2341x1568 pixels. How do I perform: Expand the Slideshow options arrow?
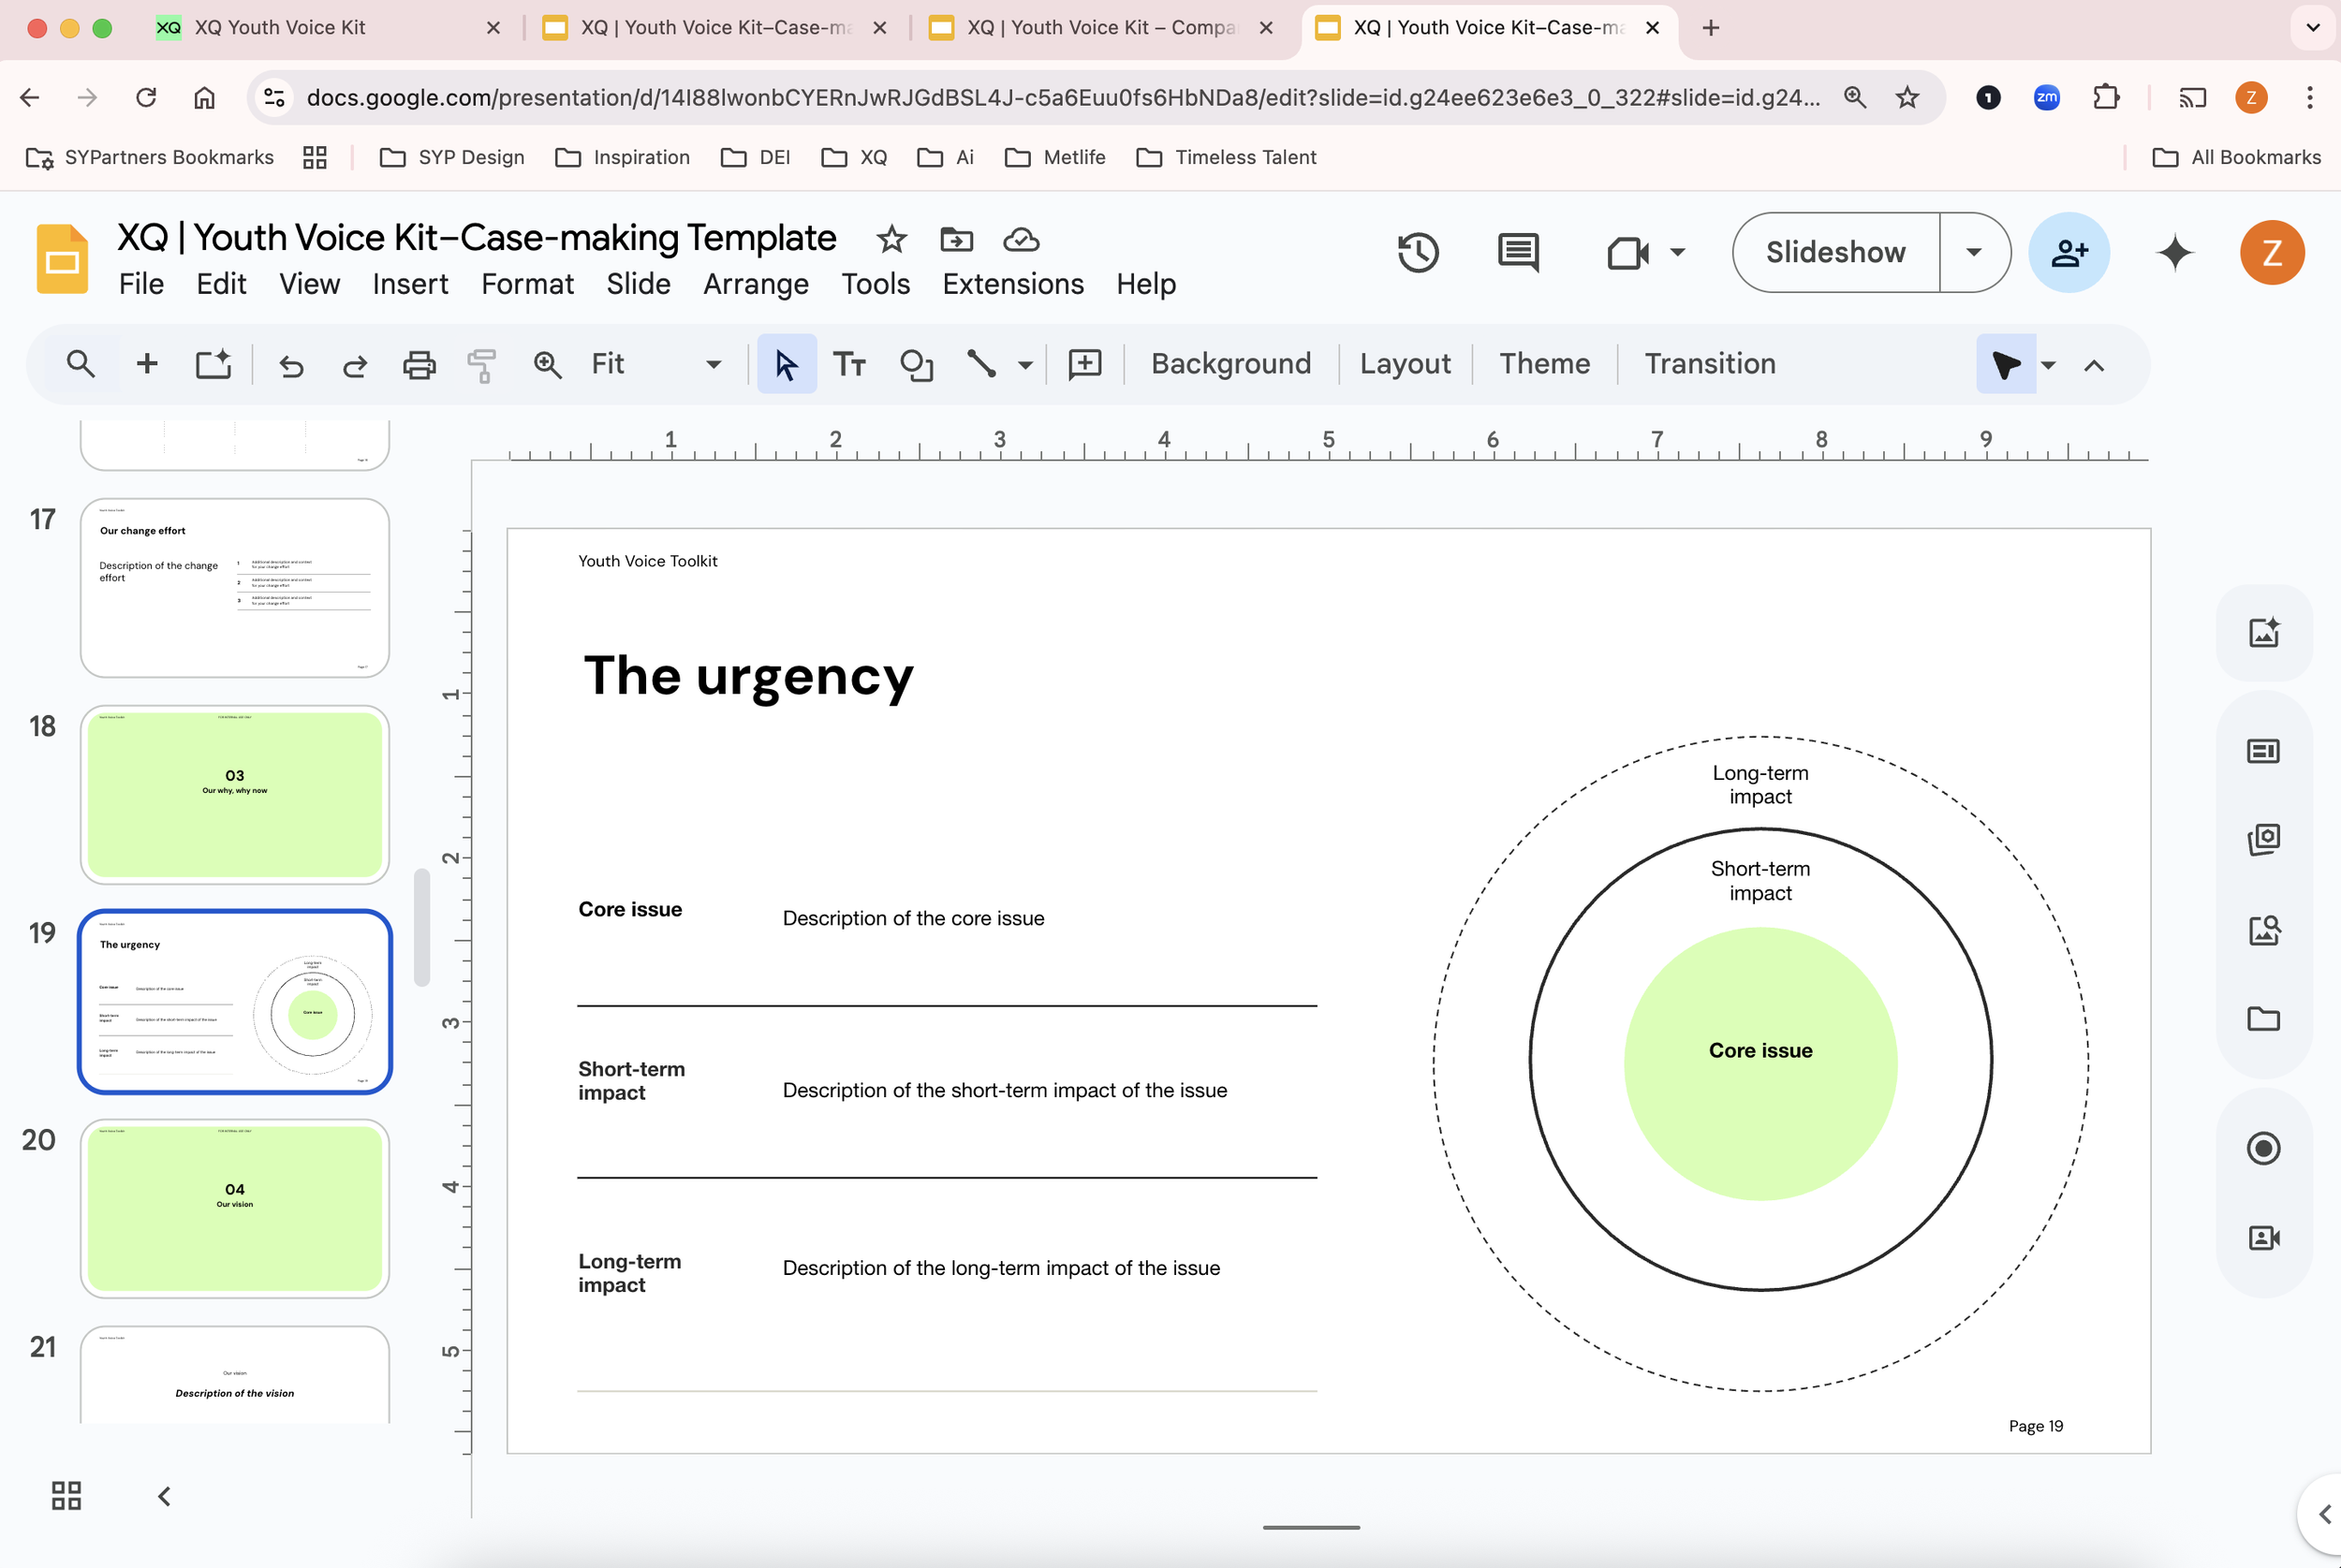1973,252
